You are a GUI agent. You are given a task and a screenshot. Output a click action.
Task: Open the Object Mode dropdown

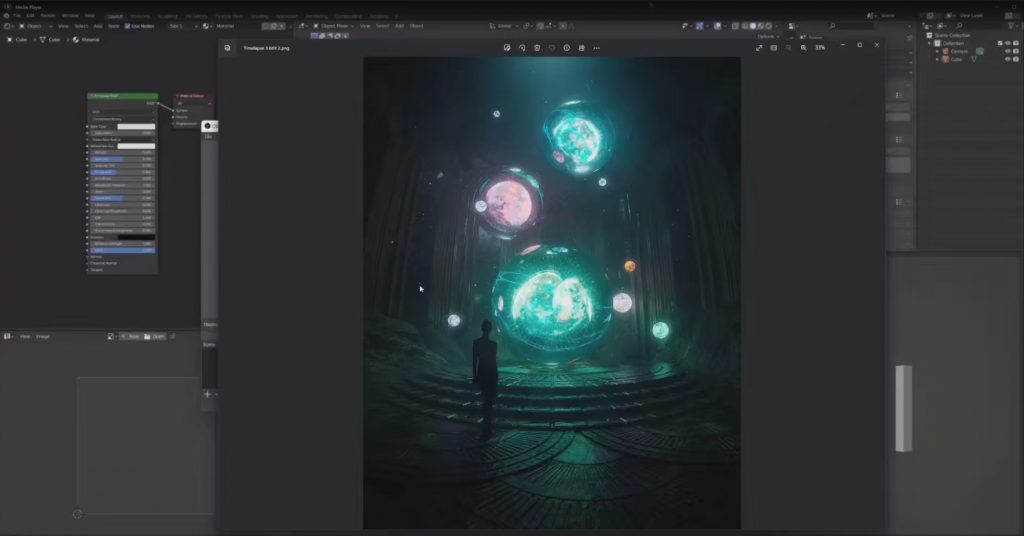click(333, 26)
